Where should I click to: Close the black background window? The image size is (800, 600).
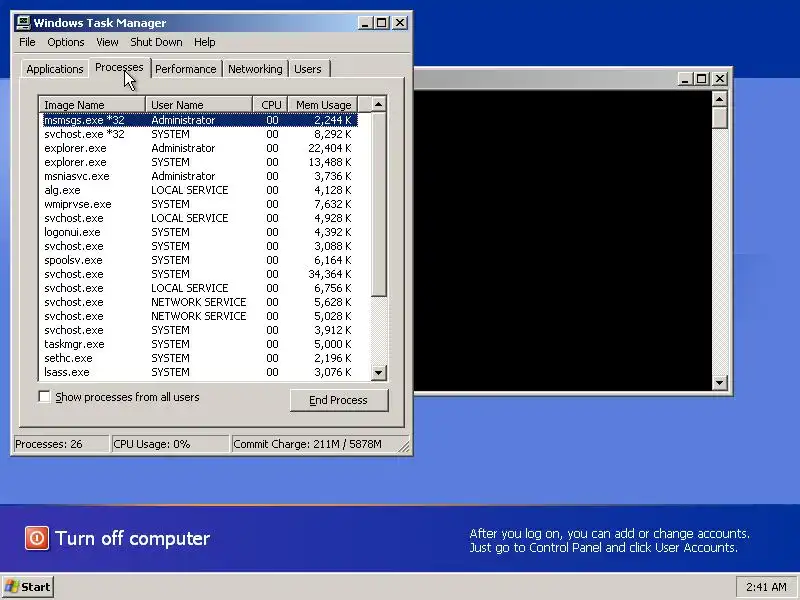720,79
